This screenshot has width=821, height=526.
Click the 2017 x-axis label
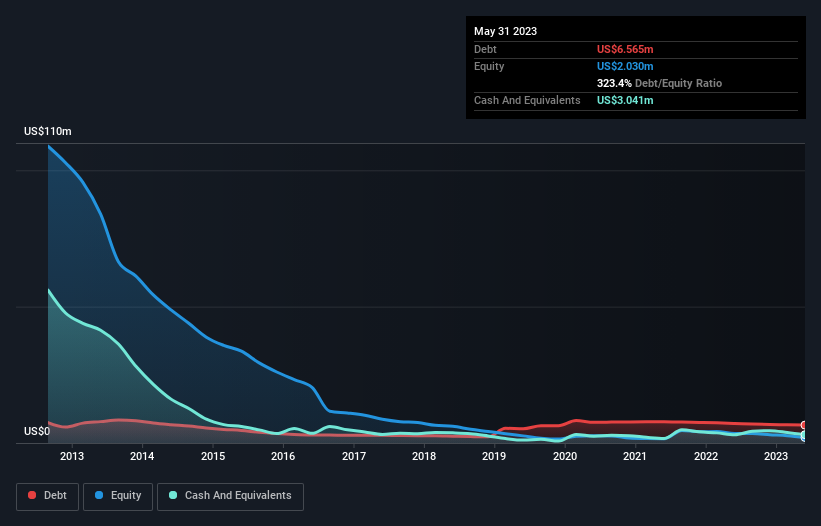[x=354, y=456]
